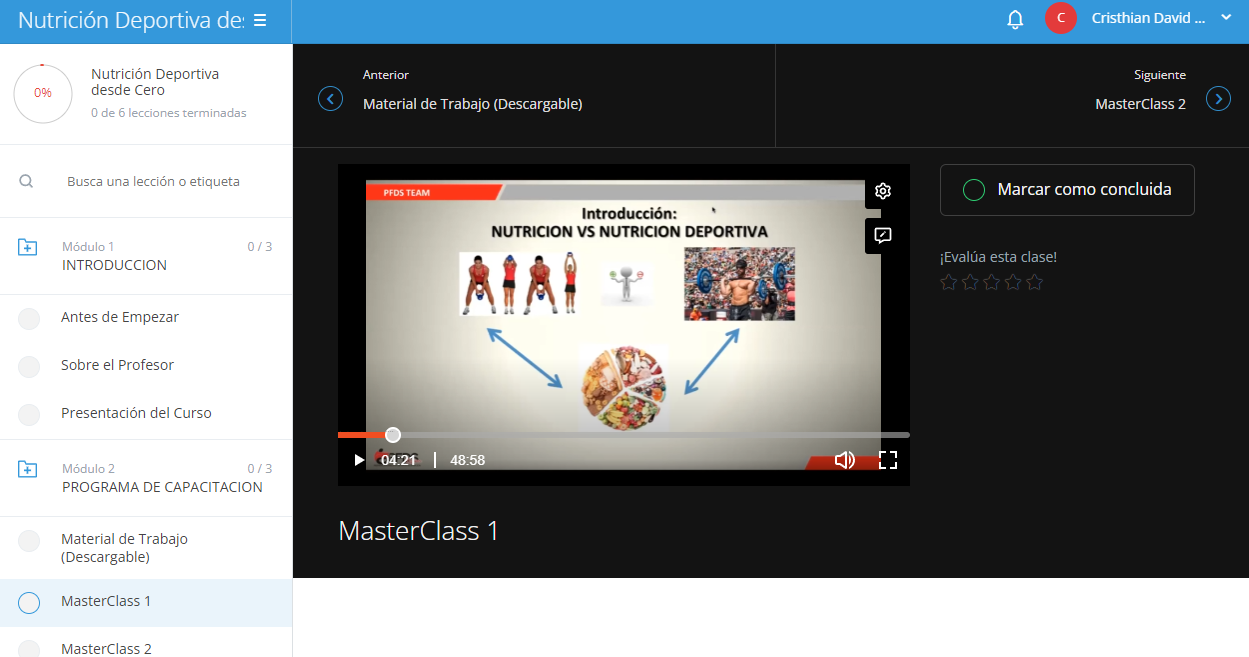Screen dimensions: 1249x657
Task: Enter fullscreen video mode
Action: pyautogui.click(x=888, y=460)
